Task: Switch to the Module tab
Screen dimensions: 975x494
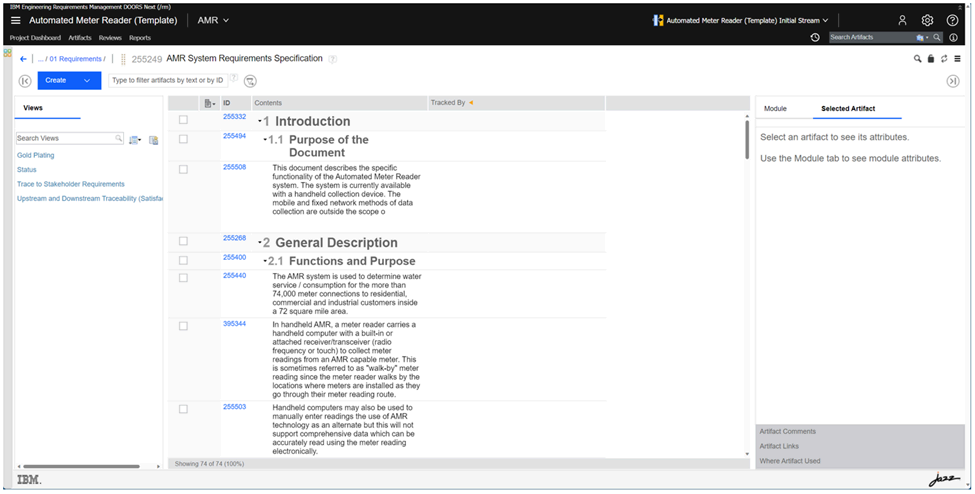Action: 775,108
